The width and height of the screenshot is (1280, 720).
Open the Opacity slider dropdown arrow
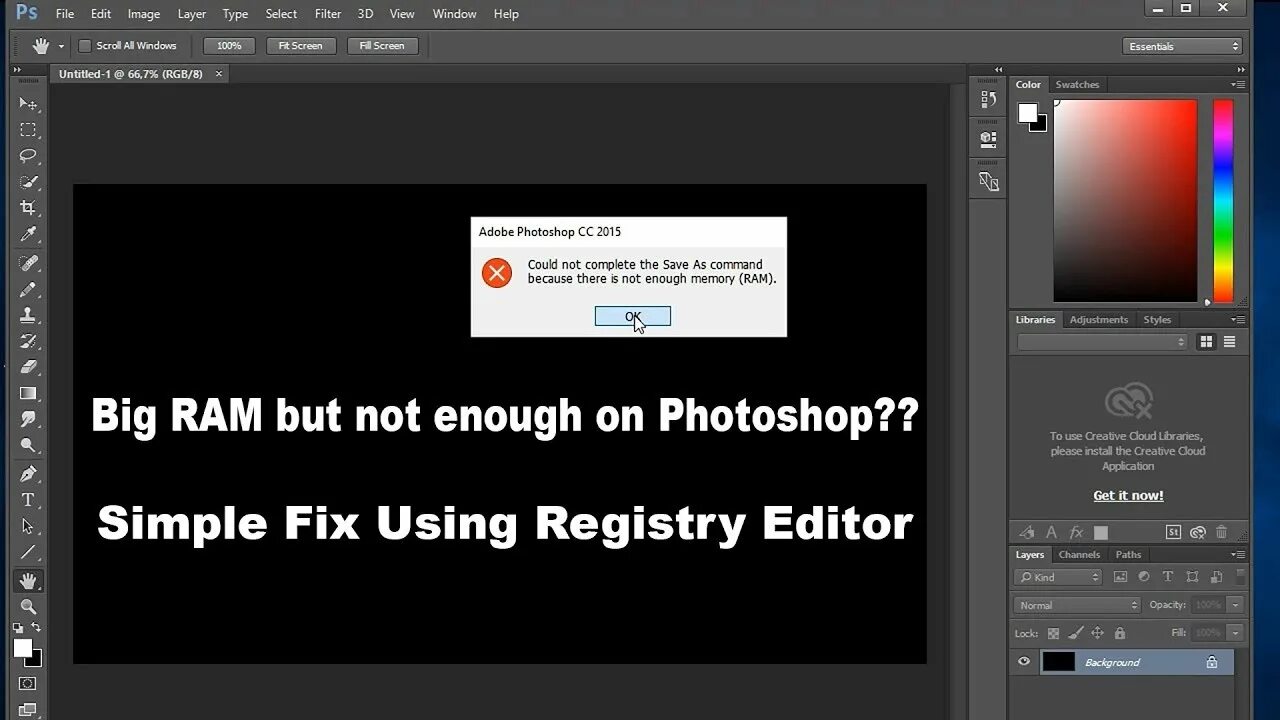point(1235,605)
